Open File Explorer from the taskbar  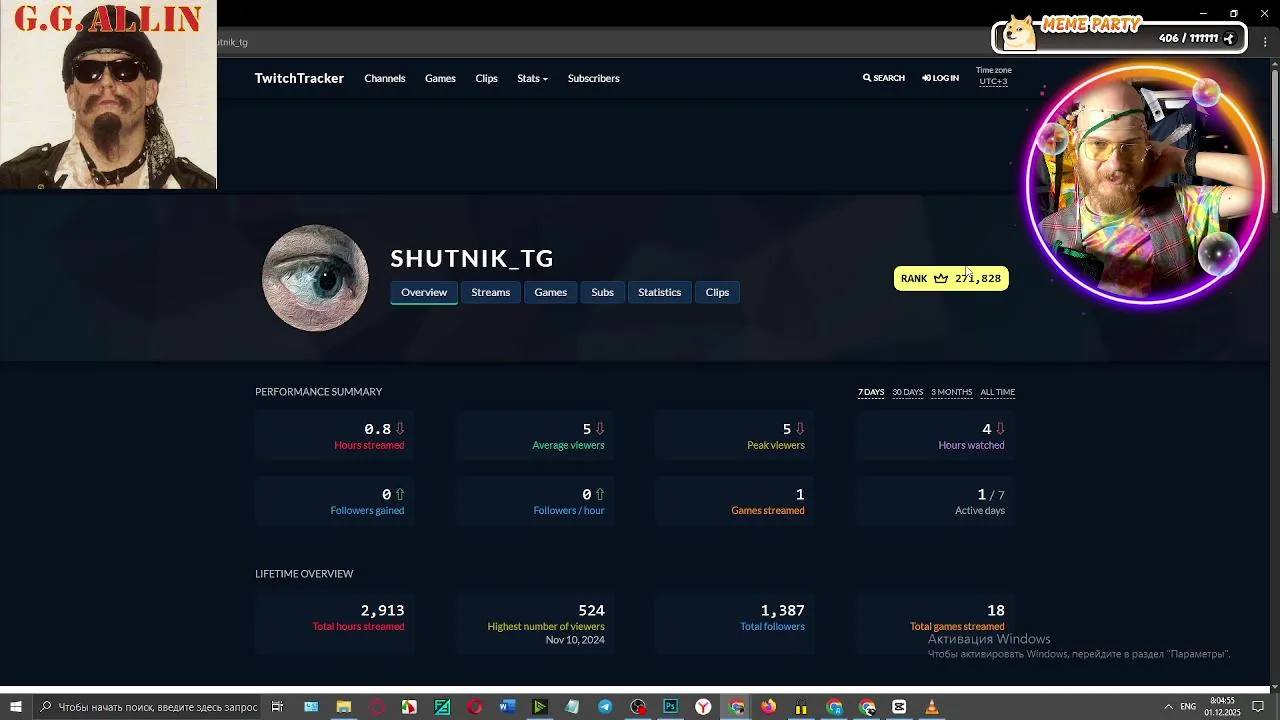click(344, 707)
